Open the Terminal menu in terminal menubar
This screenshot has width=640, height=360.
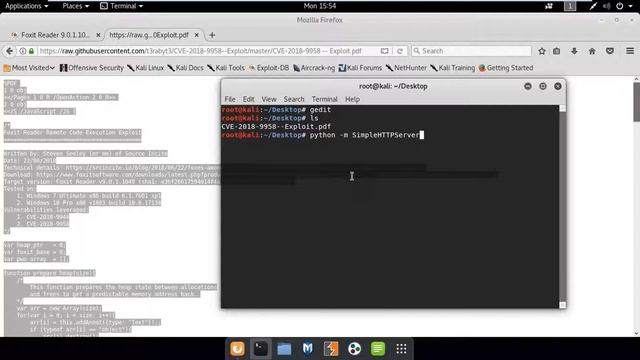point(324,99)
